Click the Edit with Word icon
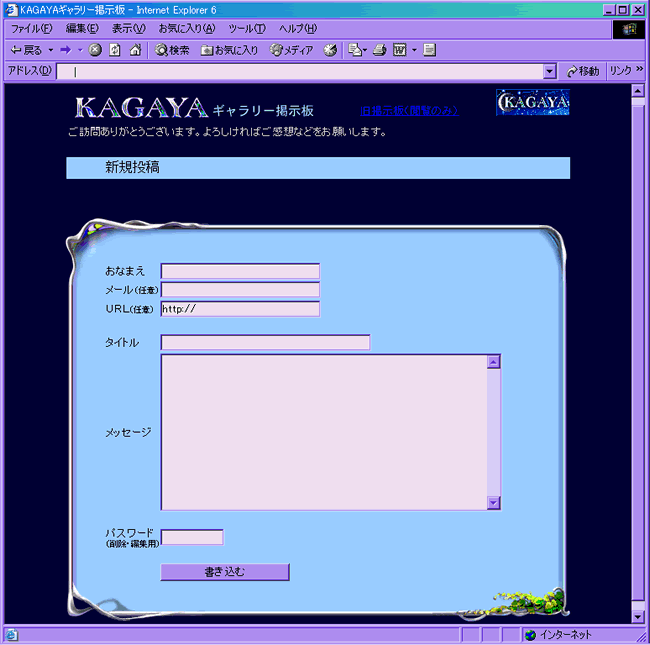The image size is (650, 645). 400,50
